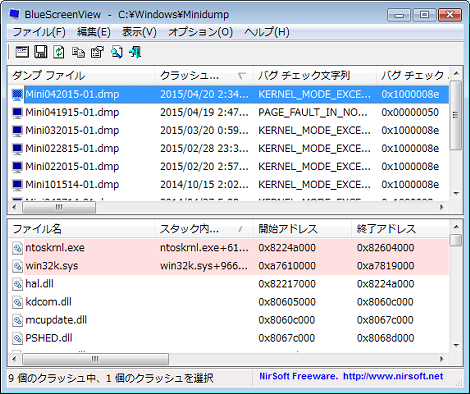The height and width of the screenshot is (394, 470).
Task: Click the Find toolbar icon
Action: pos(116,52)
